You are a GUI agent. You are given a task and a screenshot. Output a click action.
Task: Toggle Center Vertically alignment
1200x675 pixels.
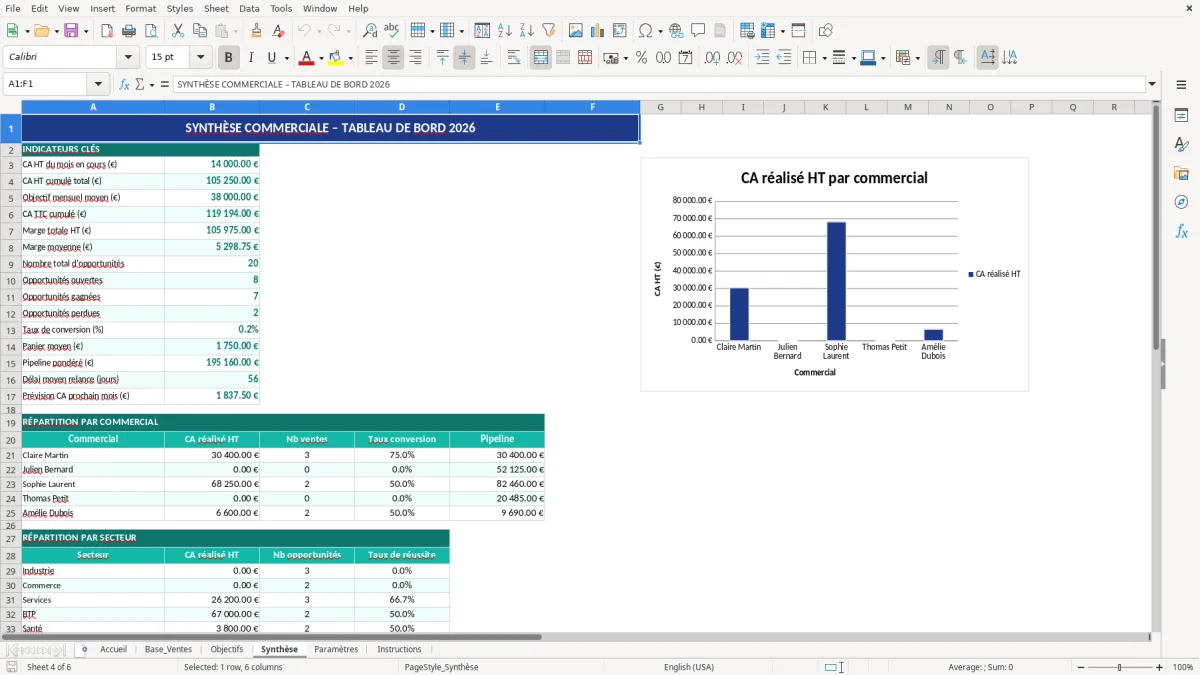(464, 58)
